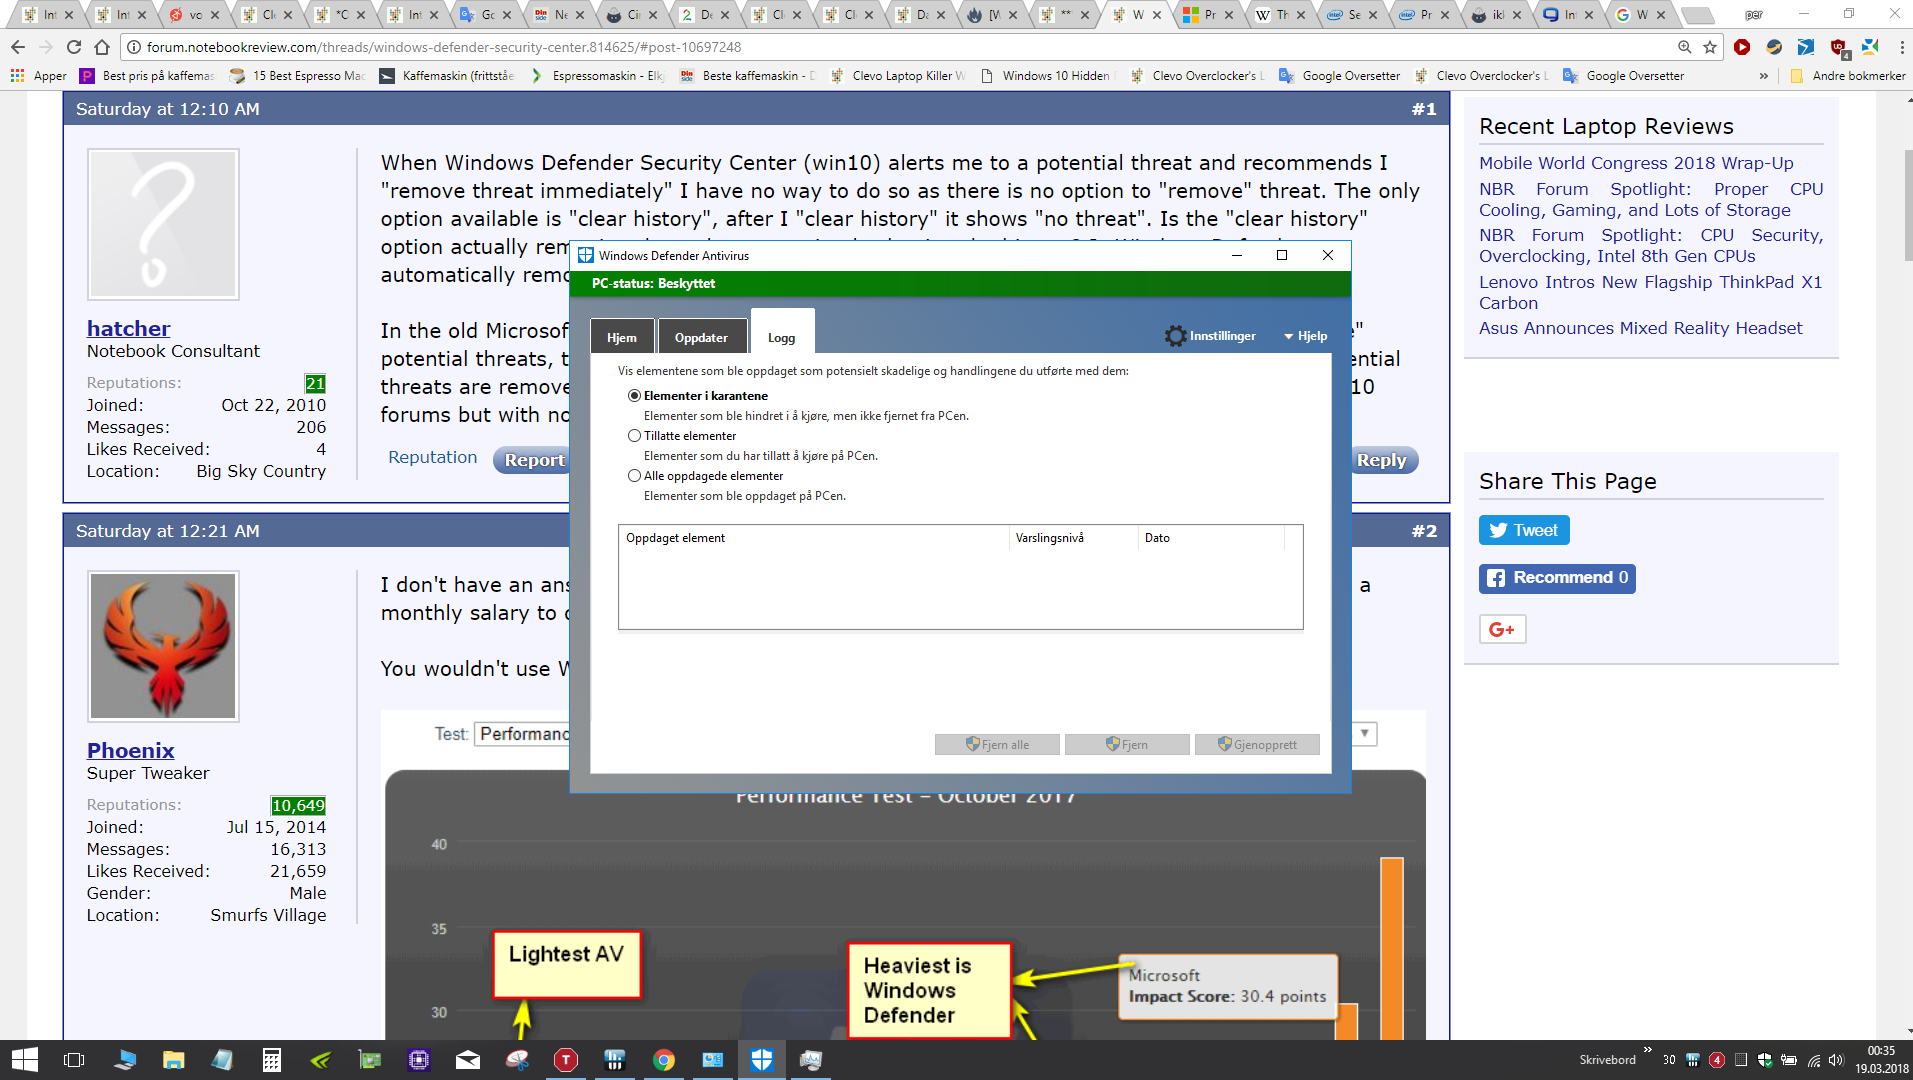Screen dimensions: 1913x1080
Task: Click the battery tray icon
Action: (x=1789, y=1060)
